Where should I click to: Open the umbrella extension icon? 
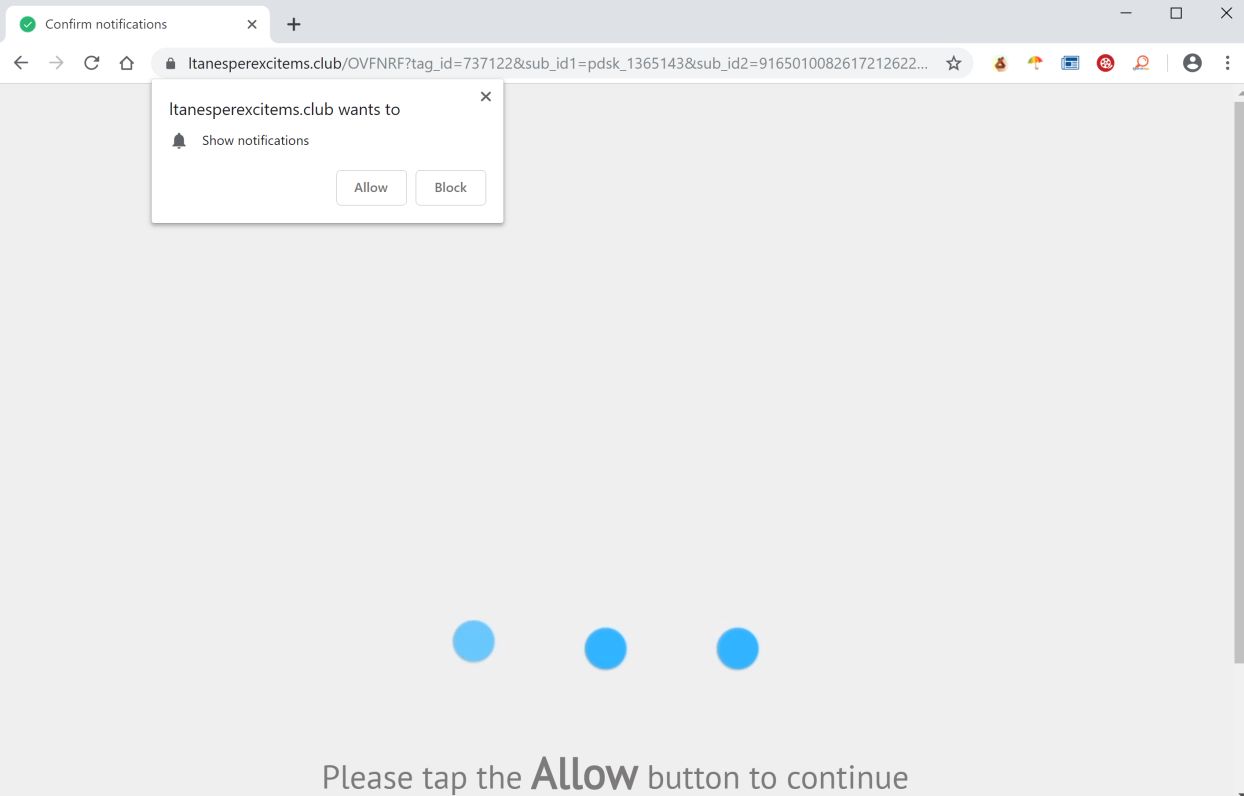pyautogui.click(x=1035, y=63)
